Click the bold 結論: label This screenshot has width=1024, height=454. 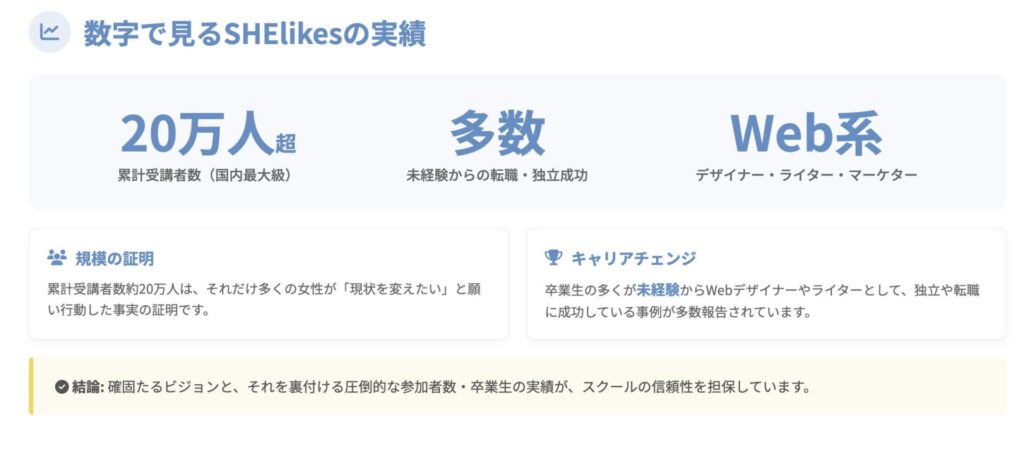pos(88,386)
